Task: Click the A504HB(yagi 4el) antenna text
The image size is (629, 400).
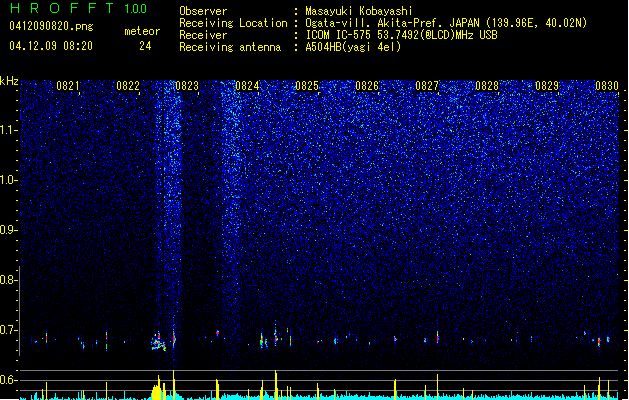Action: pyautogui.click(x=353, y=47)
